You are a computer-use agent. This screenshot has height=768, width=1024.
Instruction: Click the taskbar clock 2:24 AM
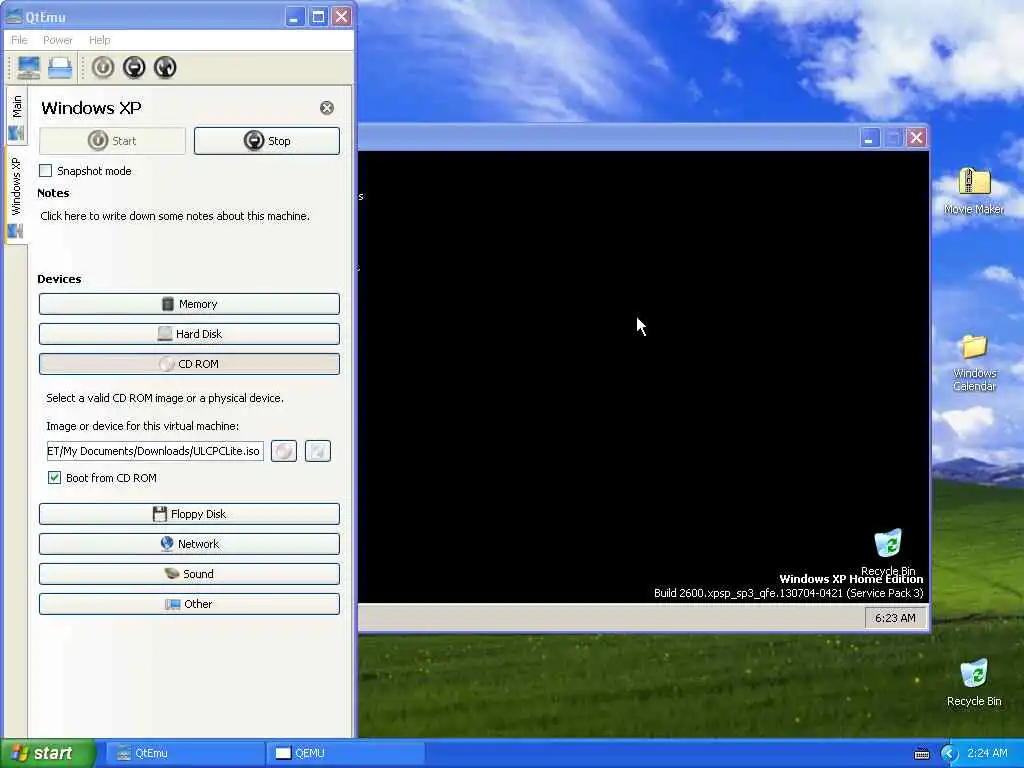(x=987, y=754)
